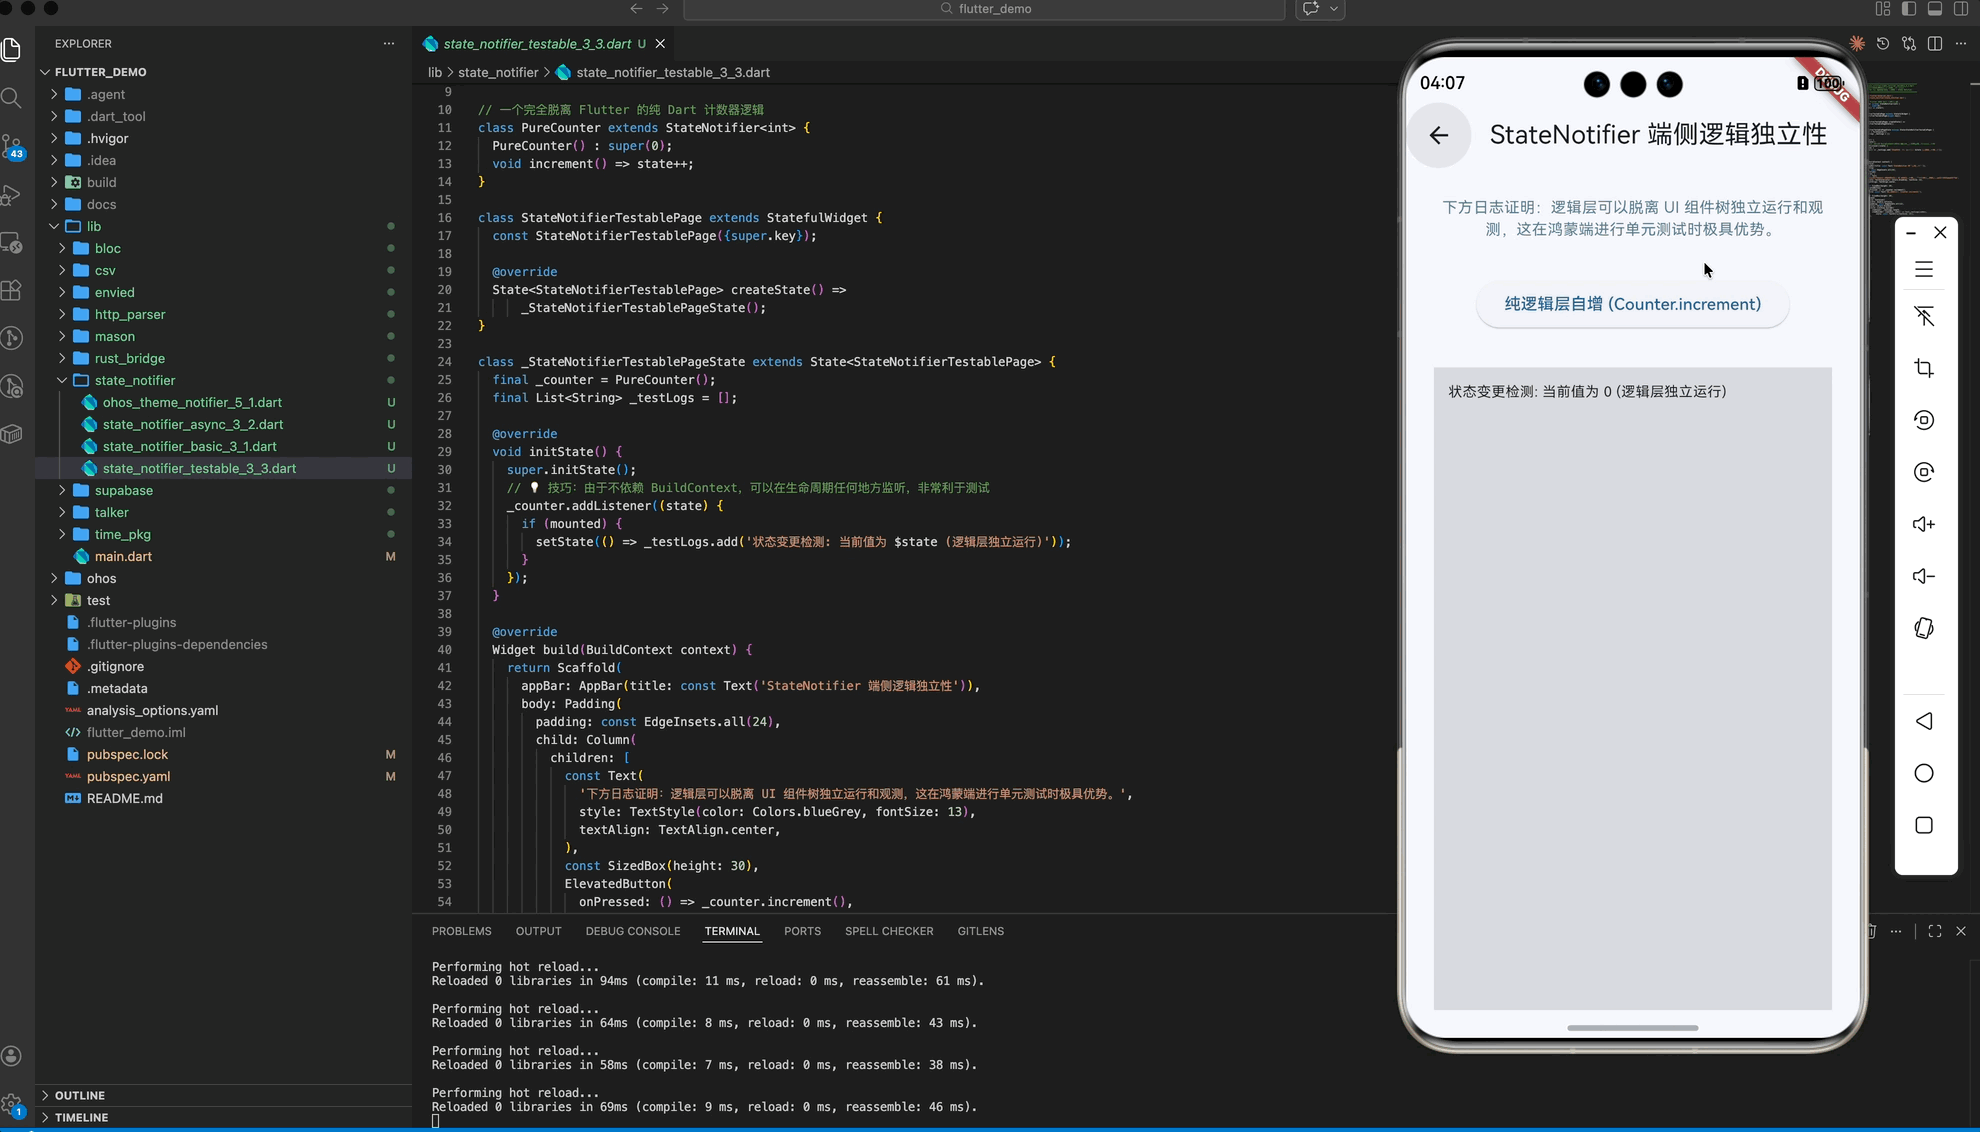Expand the OUTLINE section

point(80,1095)
